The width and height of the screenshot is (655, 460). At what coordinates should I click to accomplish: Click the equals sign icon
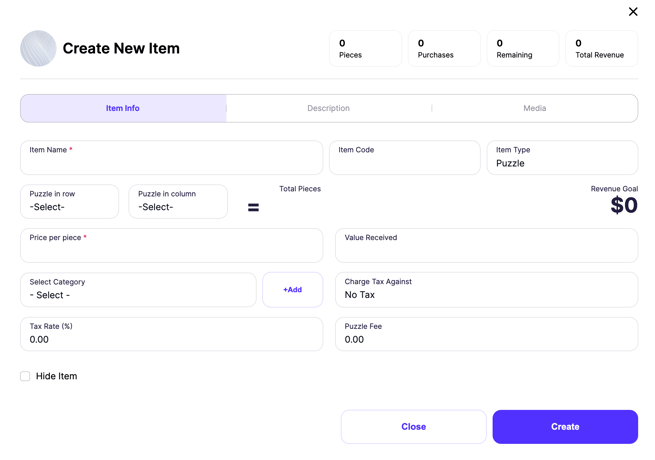click(254, 207)
